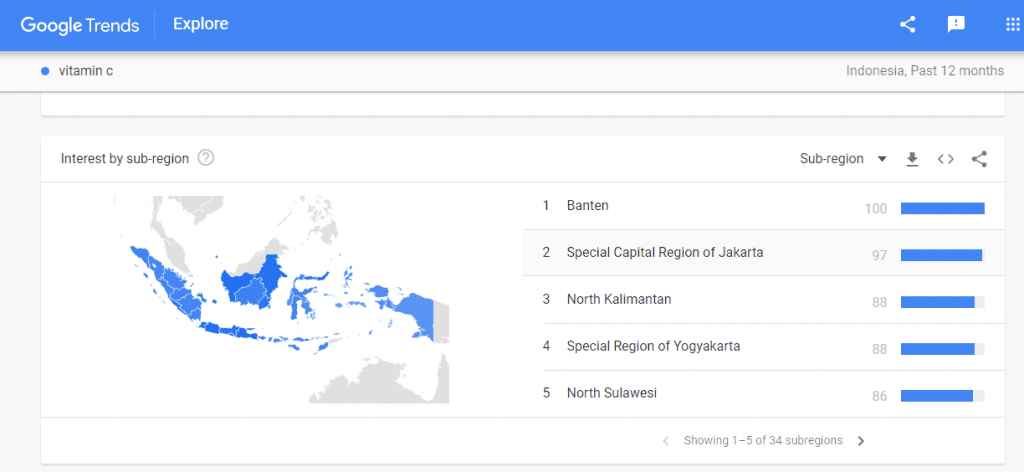
Task: Click the North Sulawesi interest bar
Action: [942, 396]
